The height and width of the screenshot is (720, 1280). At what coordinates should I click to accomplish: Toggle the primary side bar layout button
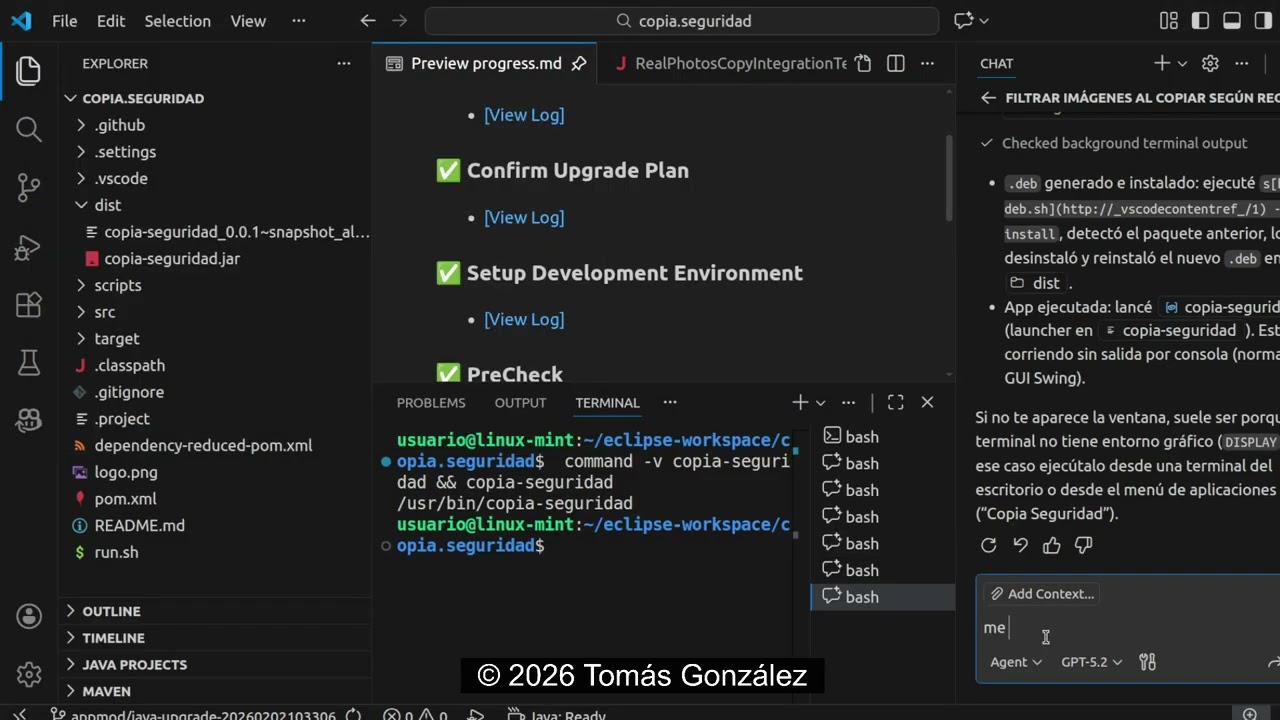tap(1201, 21)
